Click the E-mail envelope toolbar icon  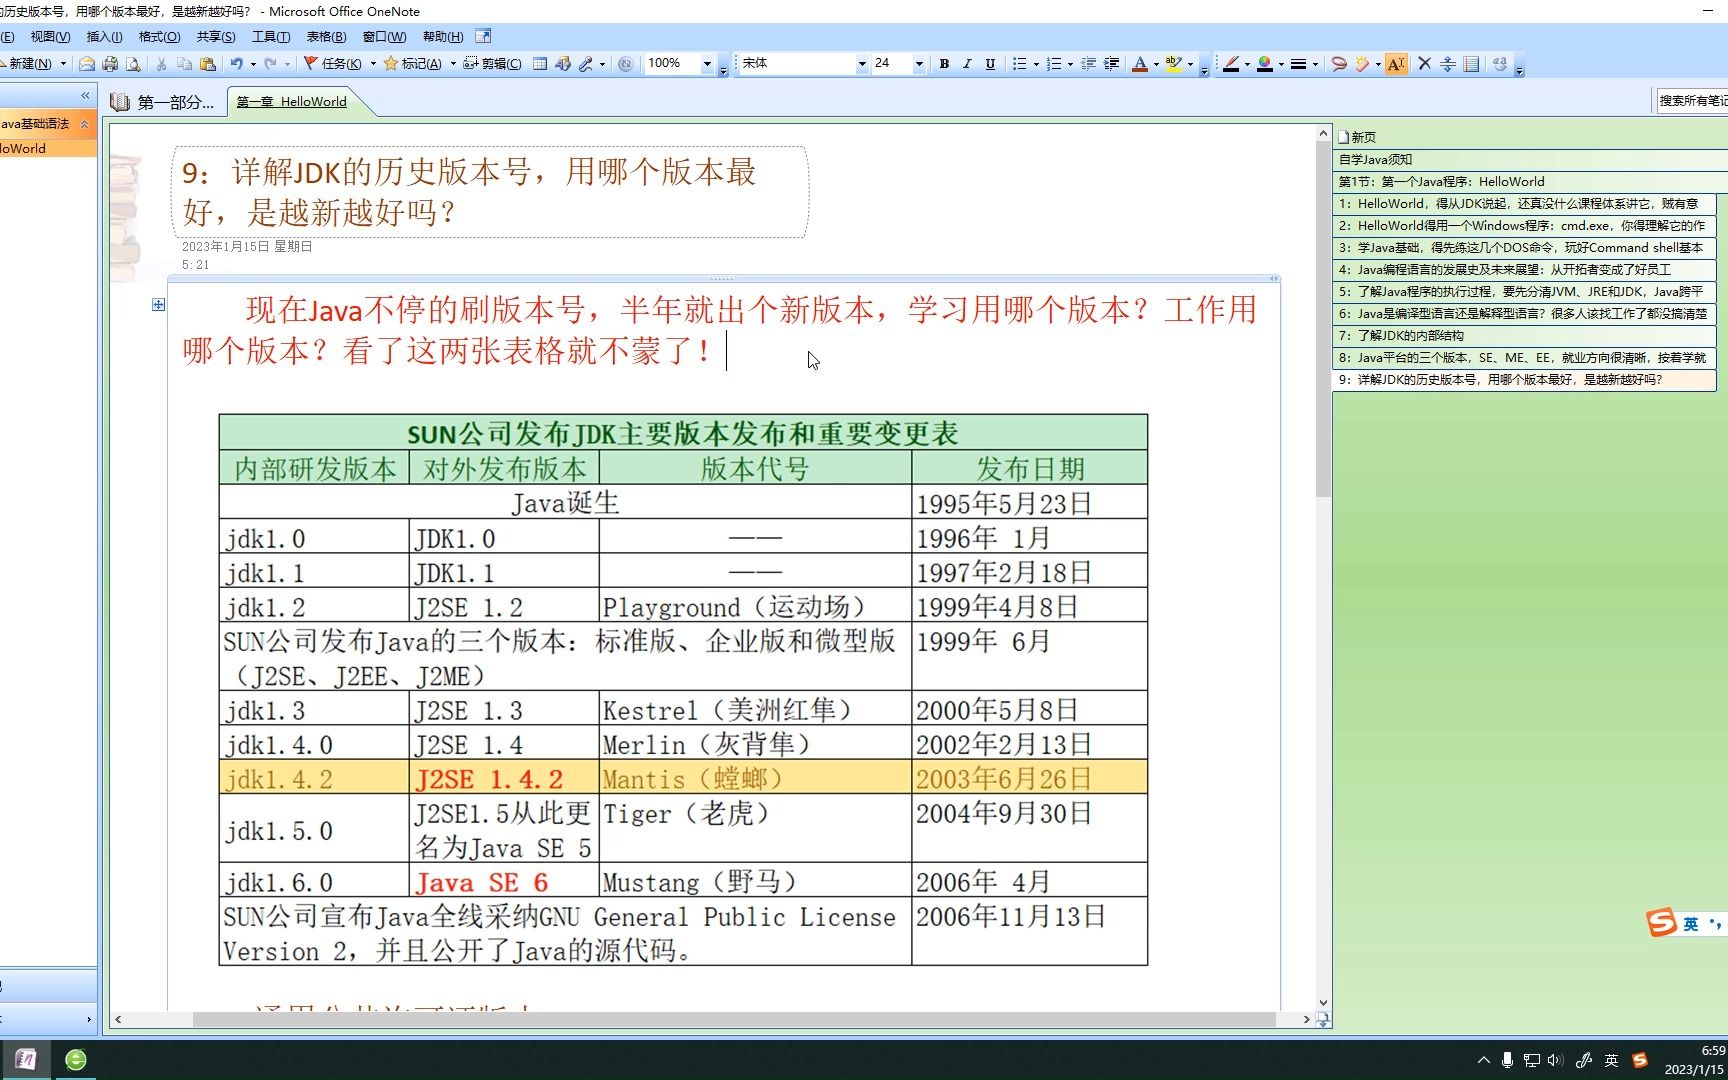(x=87, y=64)
